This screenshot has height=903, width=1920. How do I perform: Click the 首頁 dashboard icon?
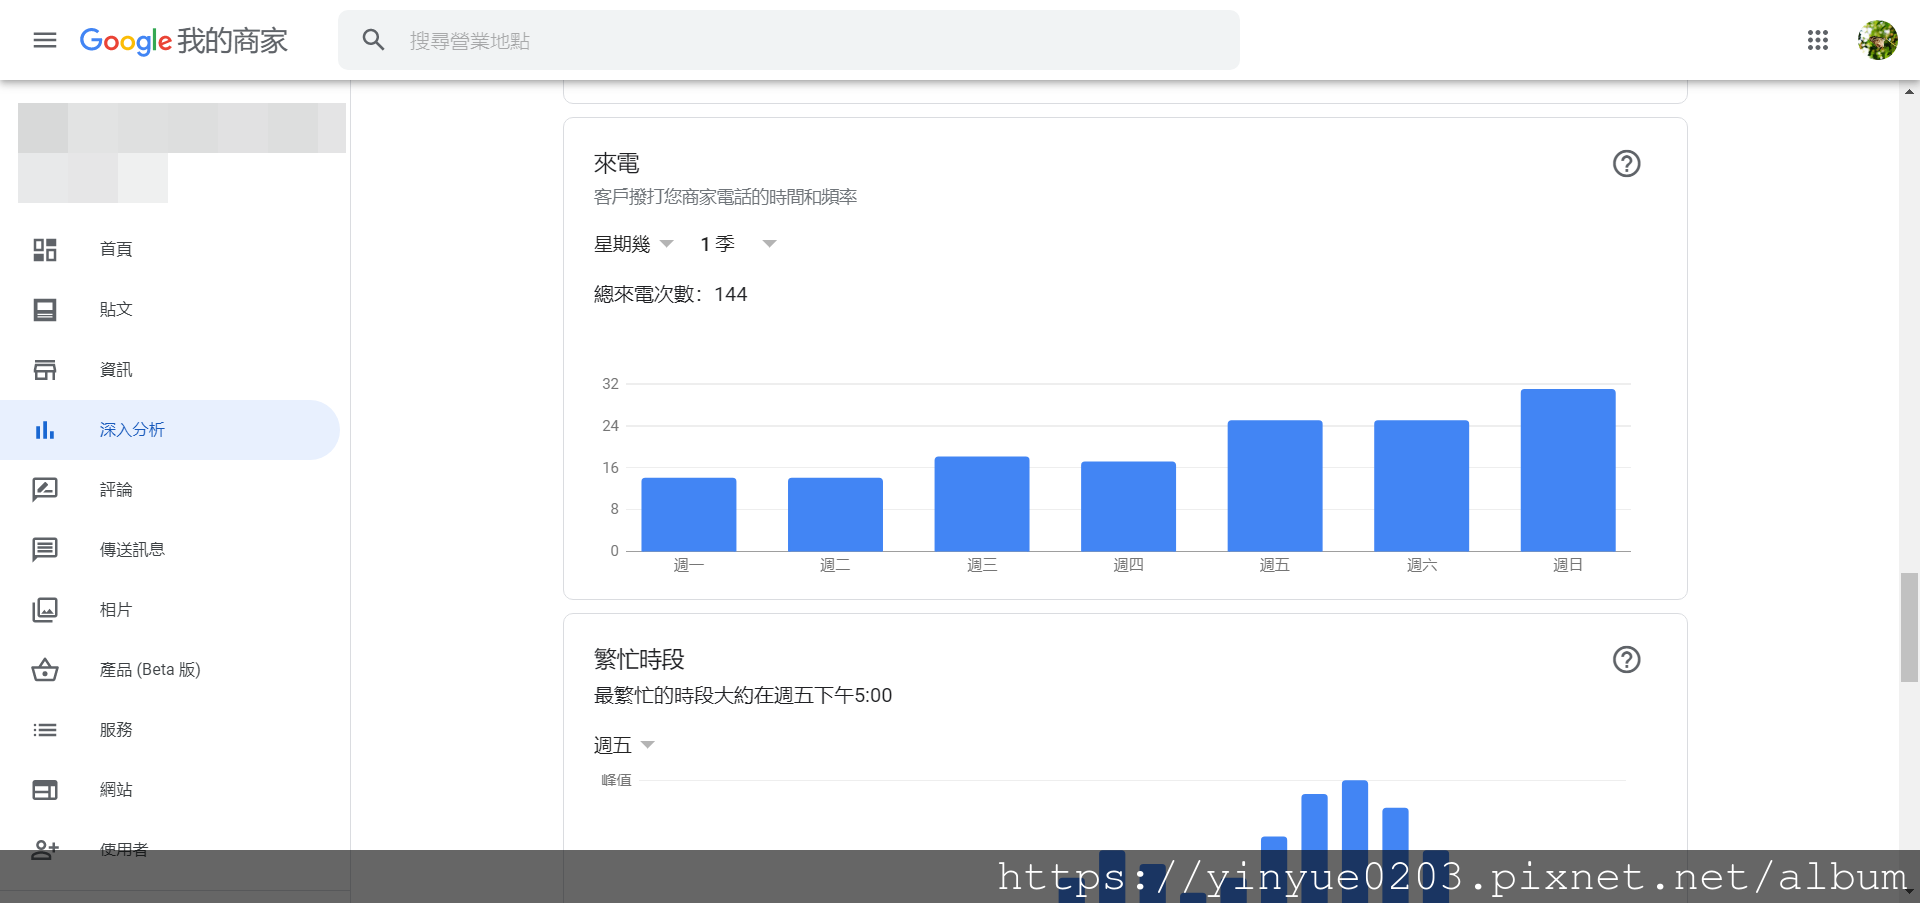[x=45, y=249]
